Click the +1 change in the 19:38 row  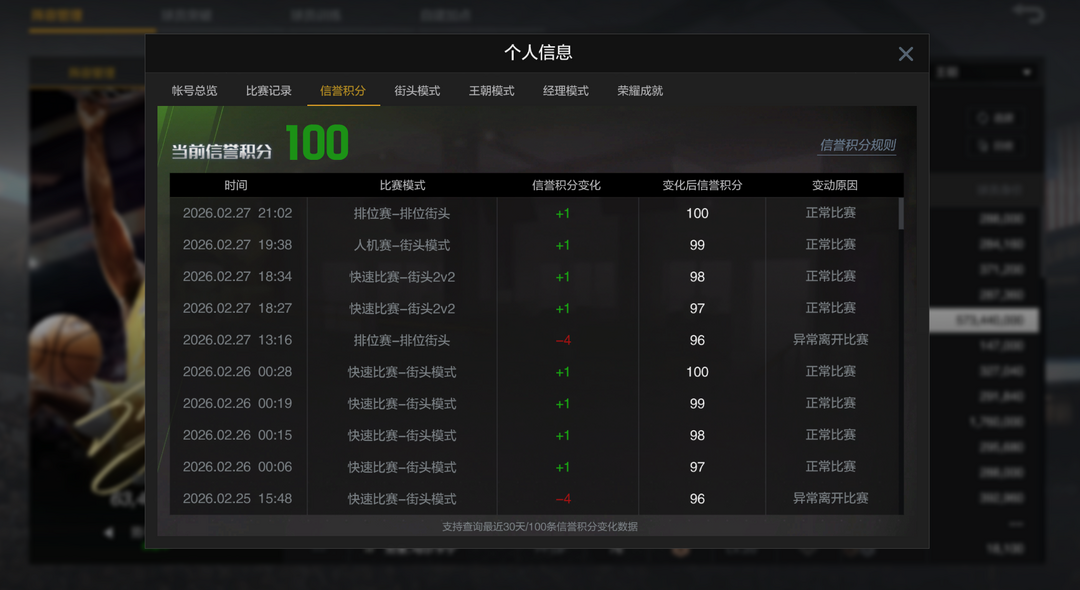(x=563, y=245)
